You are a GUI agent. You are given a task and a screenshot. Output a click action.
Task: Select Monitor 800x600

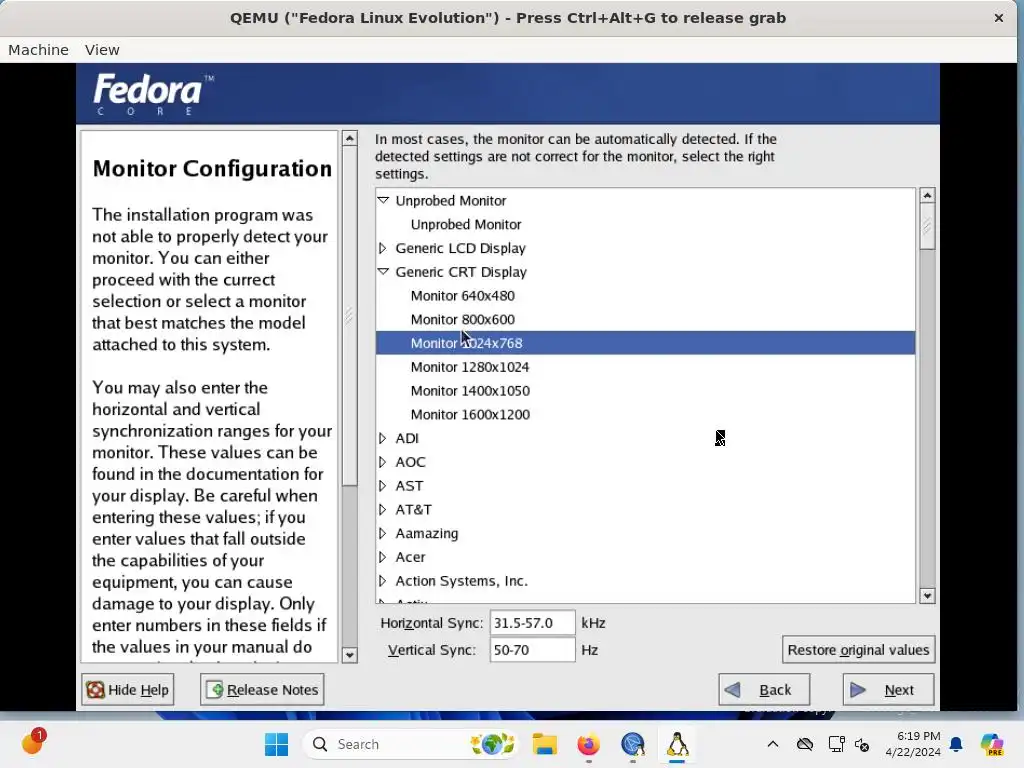click(x=462, y=319)
